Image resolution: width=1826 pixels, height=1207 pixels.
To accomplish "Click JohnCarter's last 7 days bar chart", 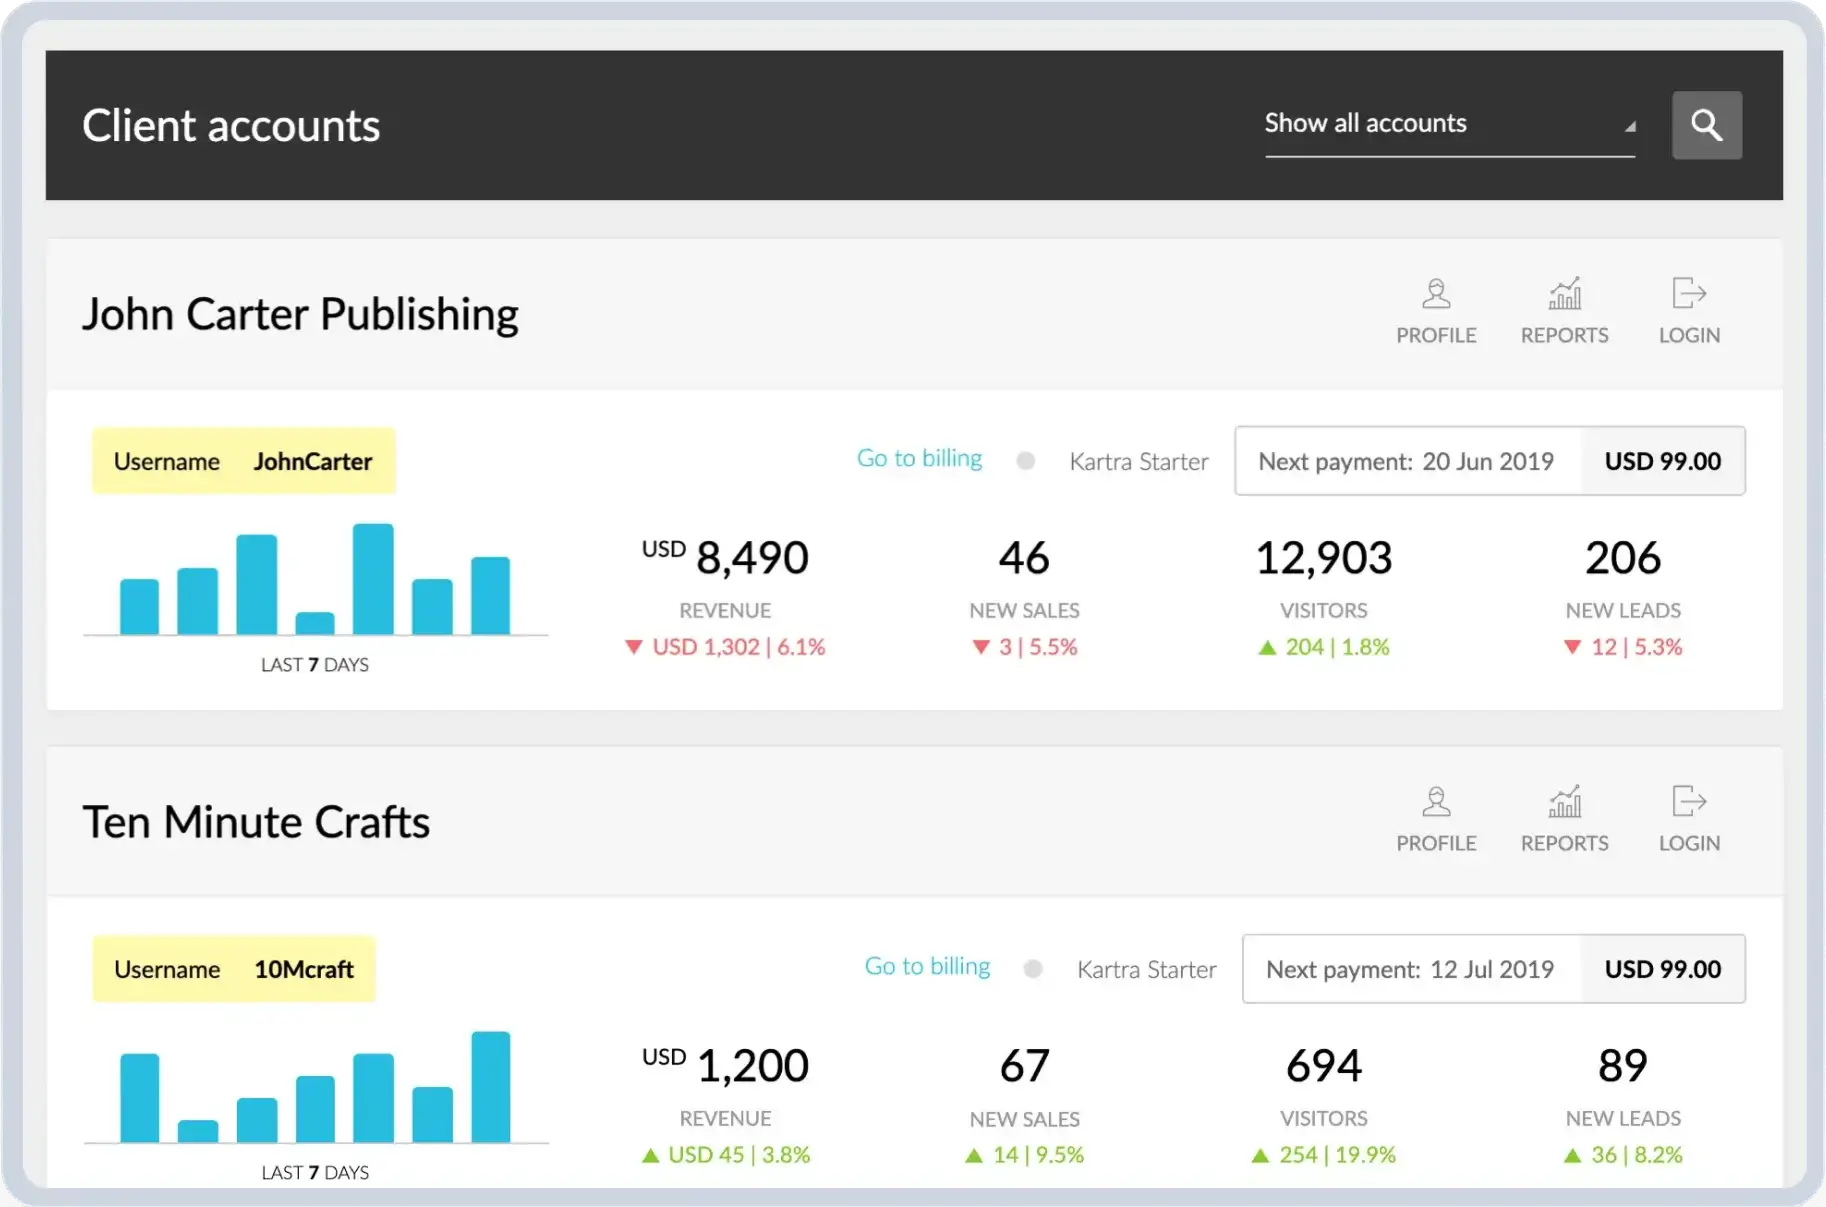I will [x=315, y=581].
